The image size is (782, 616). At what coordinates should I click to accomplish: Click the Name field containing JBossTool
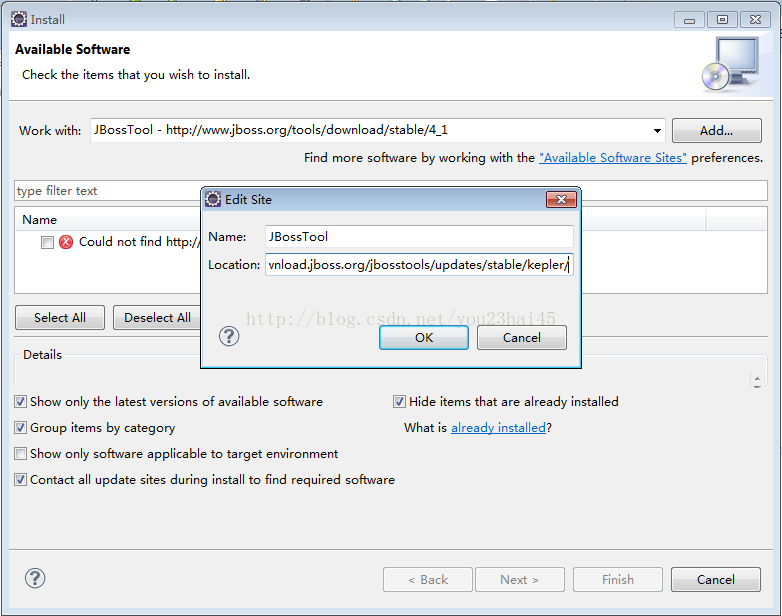coord(419,236)
